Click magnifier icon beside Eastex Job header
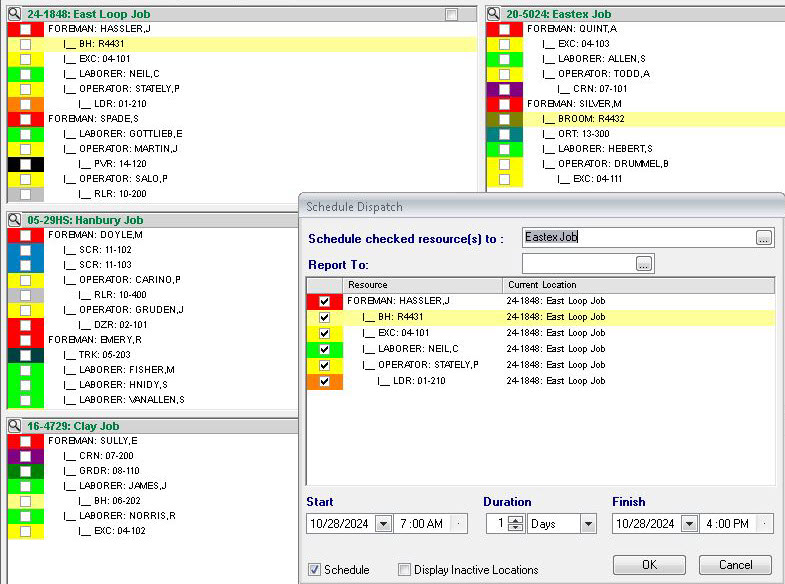785x584 pixels. pos(494,14)
